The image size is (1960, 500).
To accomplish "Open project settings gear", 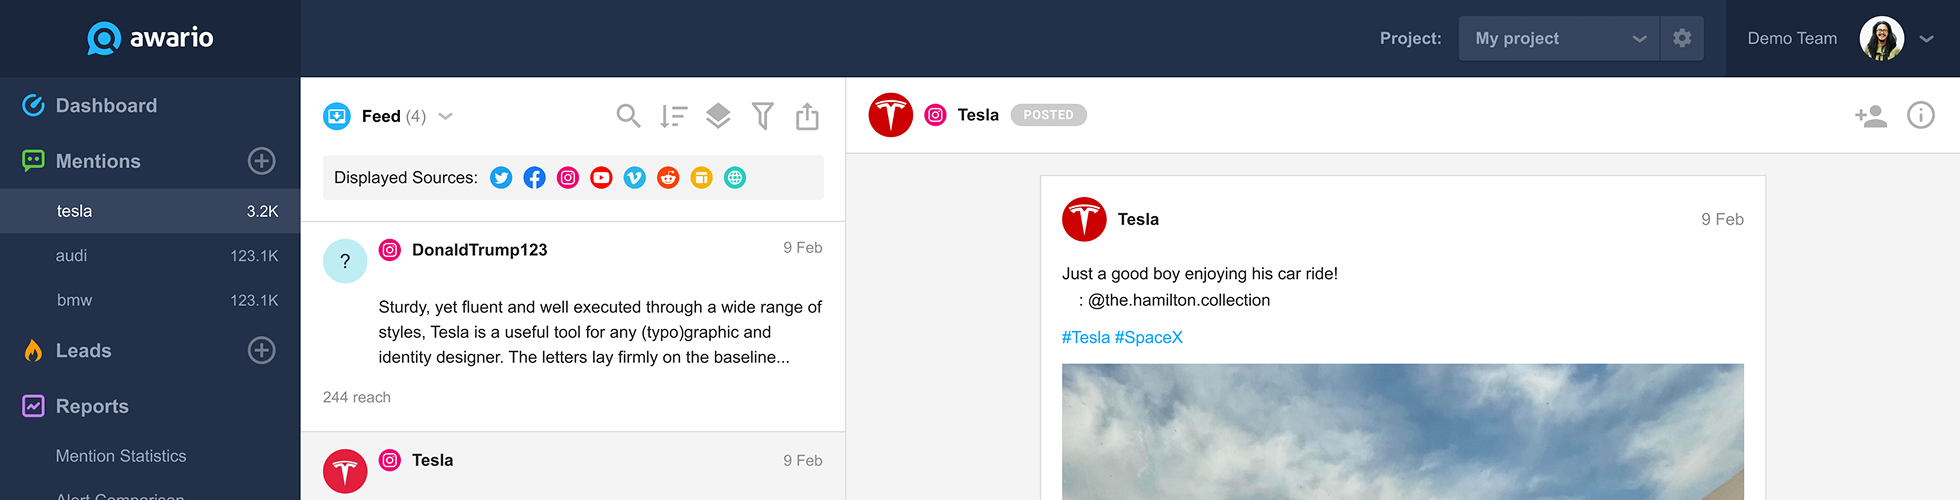I will pyautogui.click(x=1682, y=38).
